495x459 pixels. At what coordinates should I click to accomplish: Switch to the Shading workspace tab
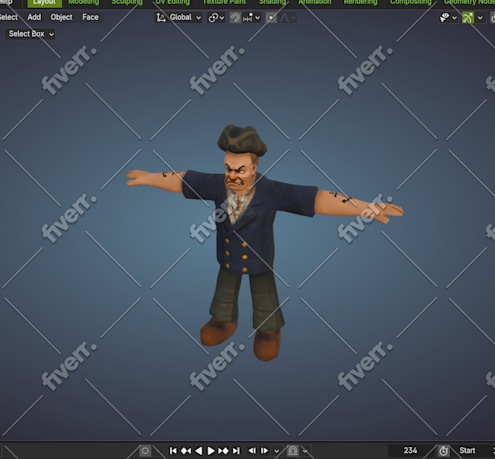click(272, 3)
